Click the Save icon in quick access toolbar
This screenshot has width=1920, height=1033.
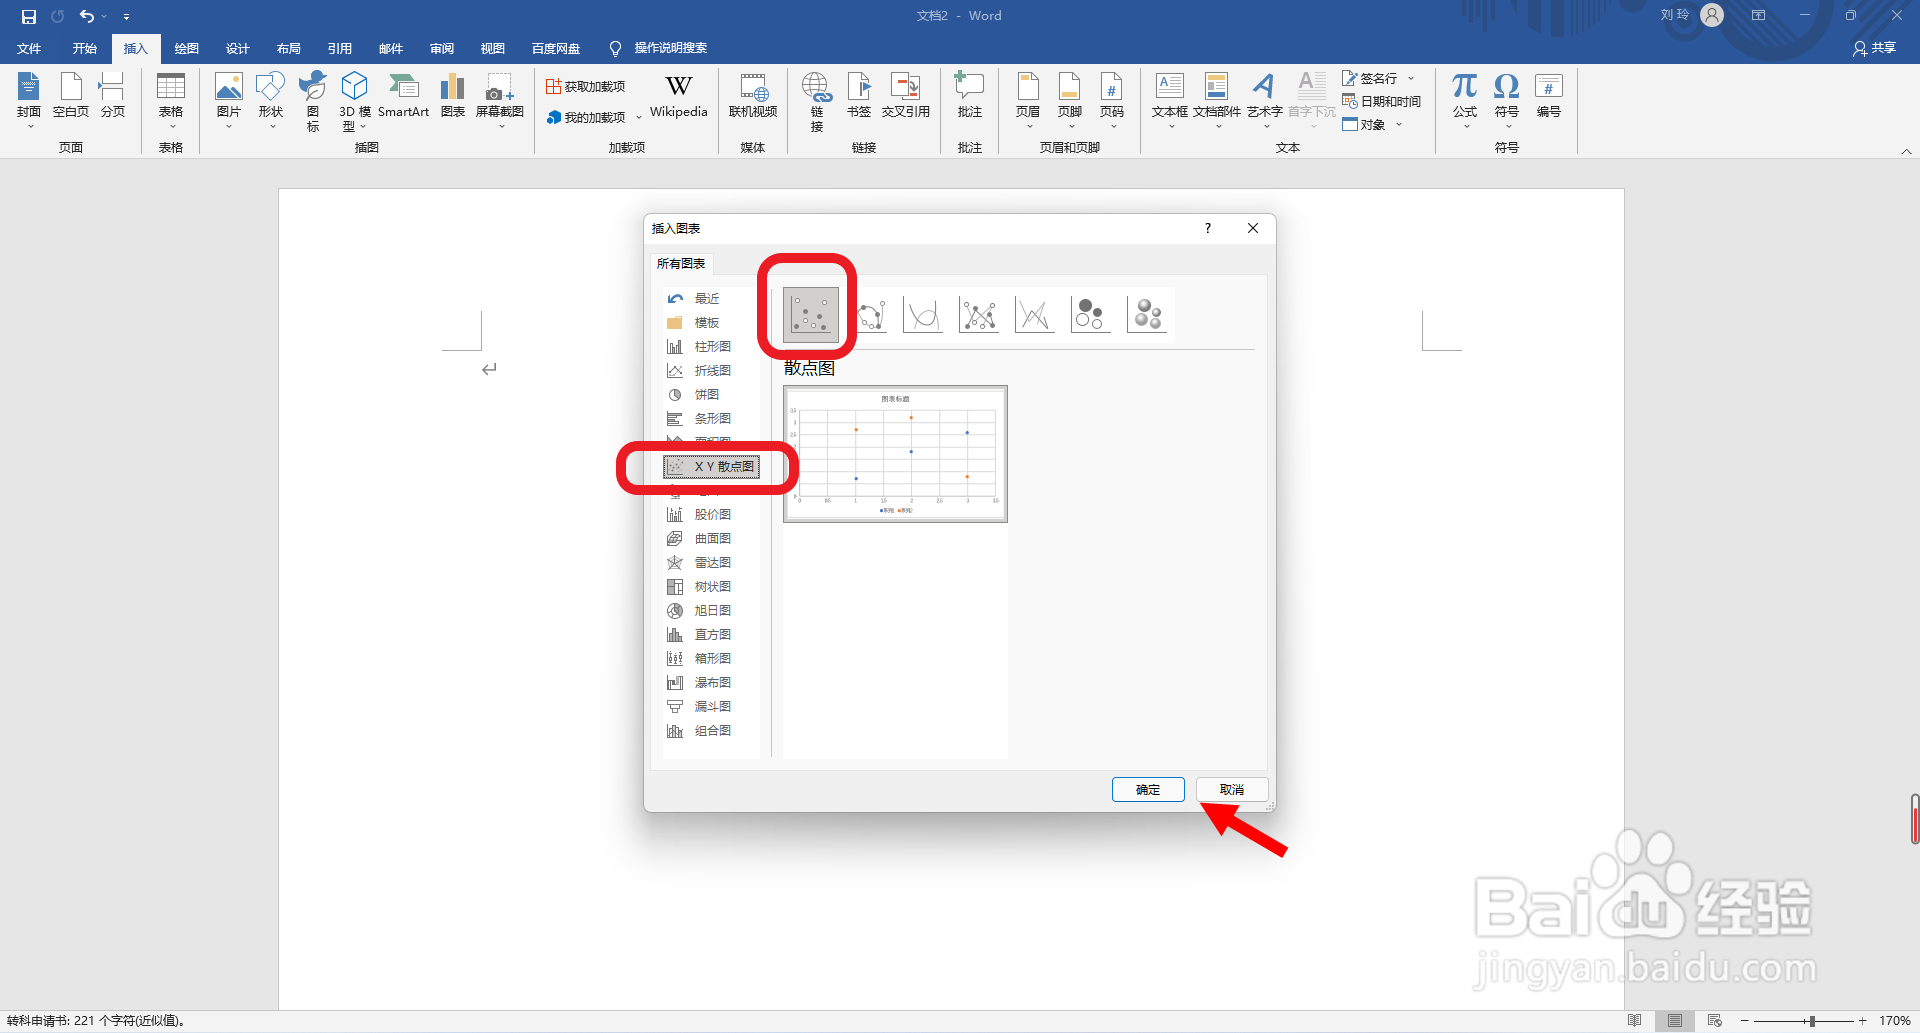[x=28, y=16]
